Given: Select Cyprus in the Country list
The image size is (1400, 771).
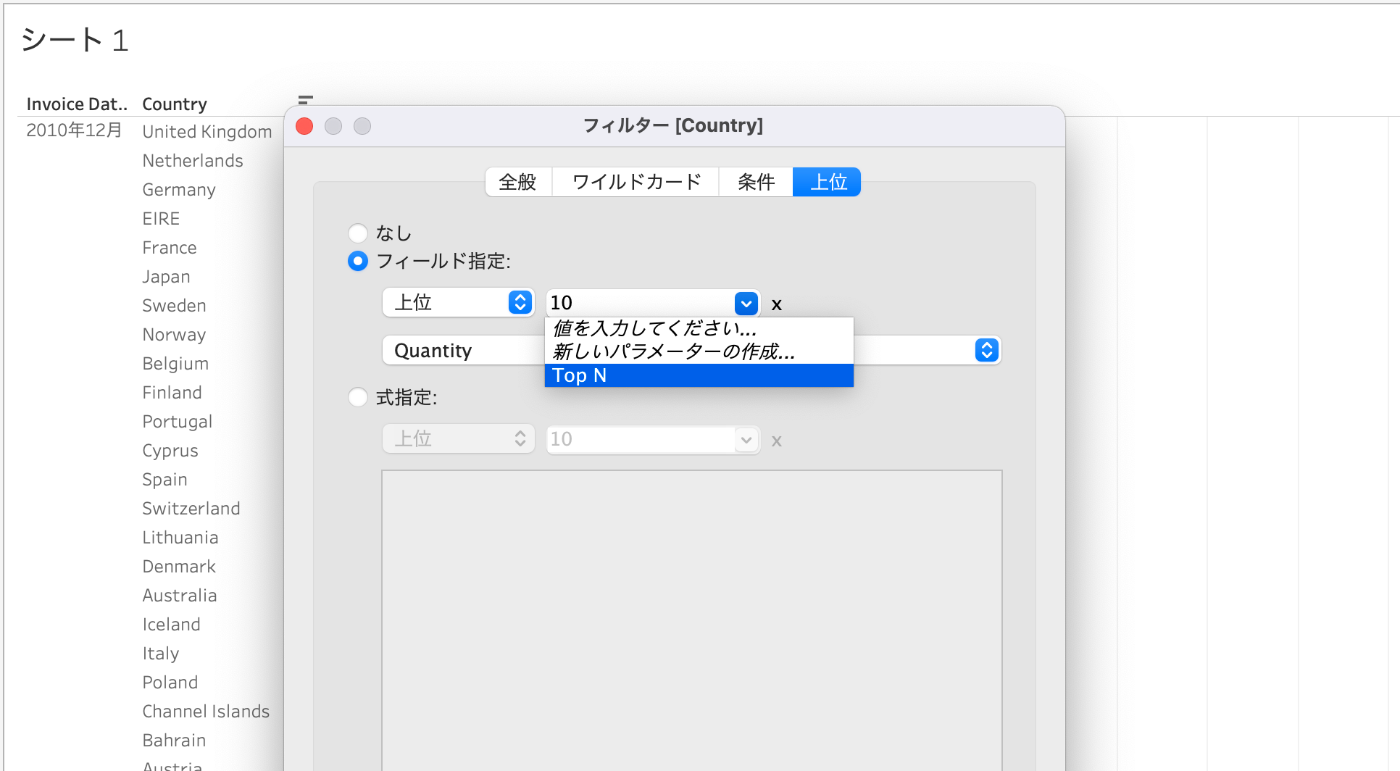Looking at the screenshot, I should click(x=170, y=451).
